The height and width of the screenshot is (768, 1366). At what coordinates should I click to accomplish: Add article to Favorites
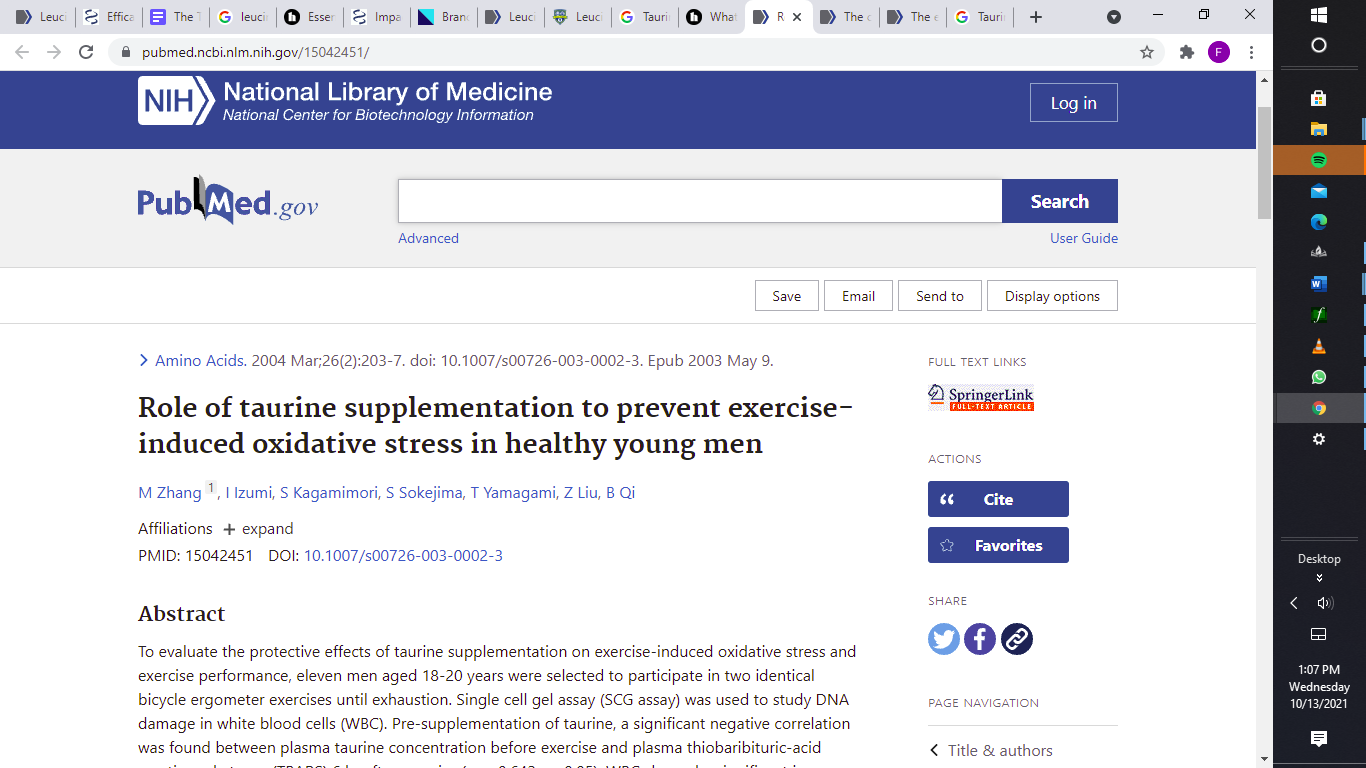coord(997,545)
